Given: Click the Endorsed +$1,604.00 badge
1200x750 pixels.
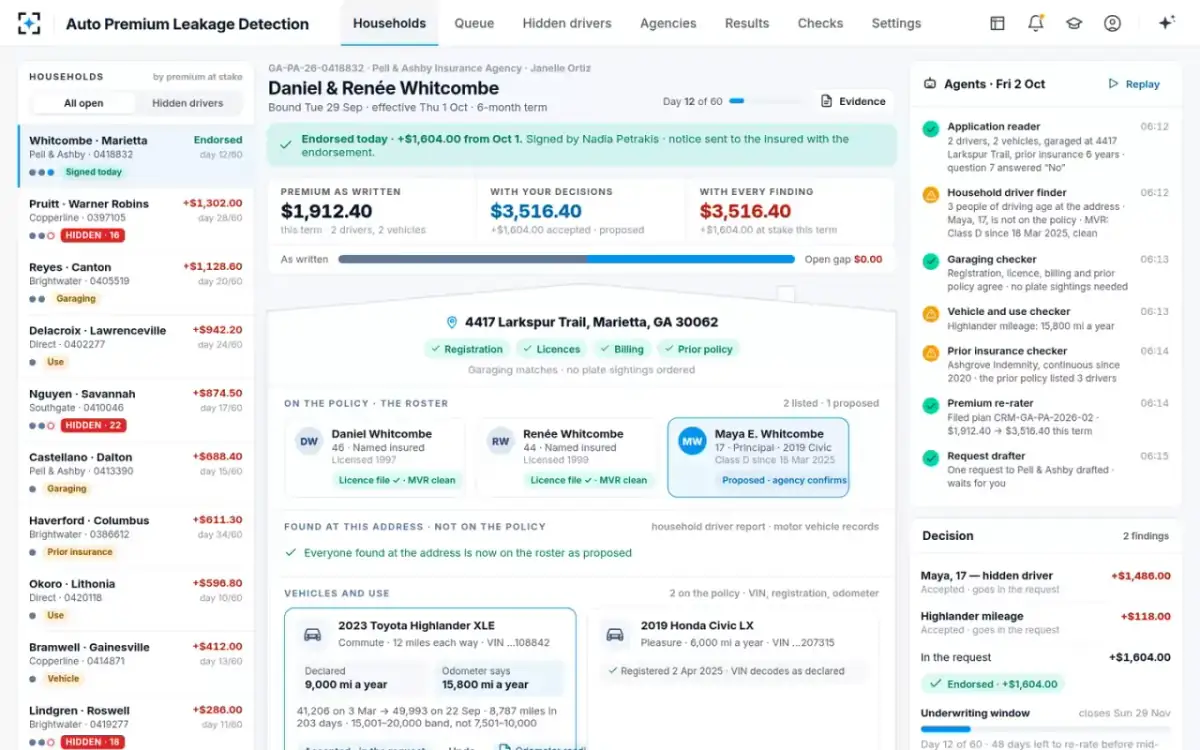Looking at the screenshot, I should [993, 684].
